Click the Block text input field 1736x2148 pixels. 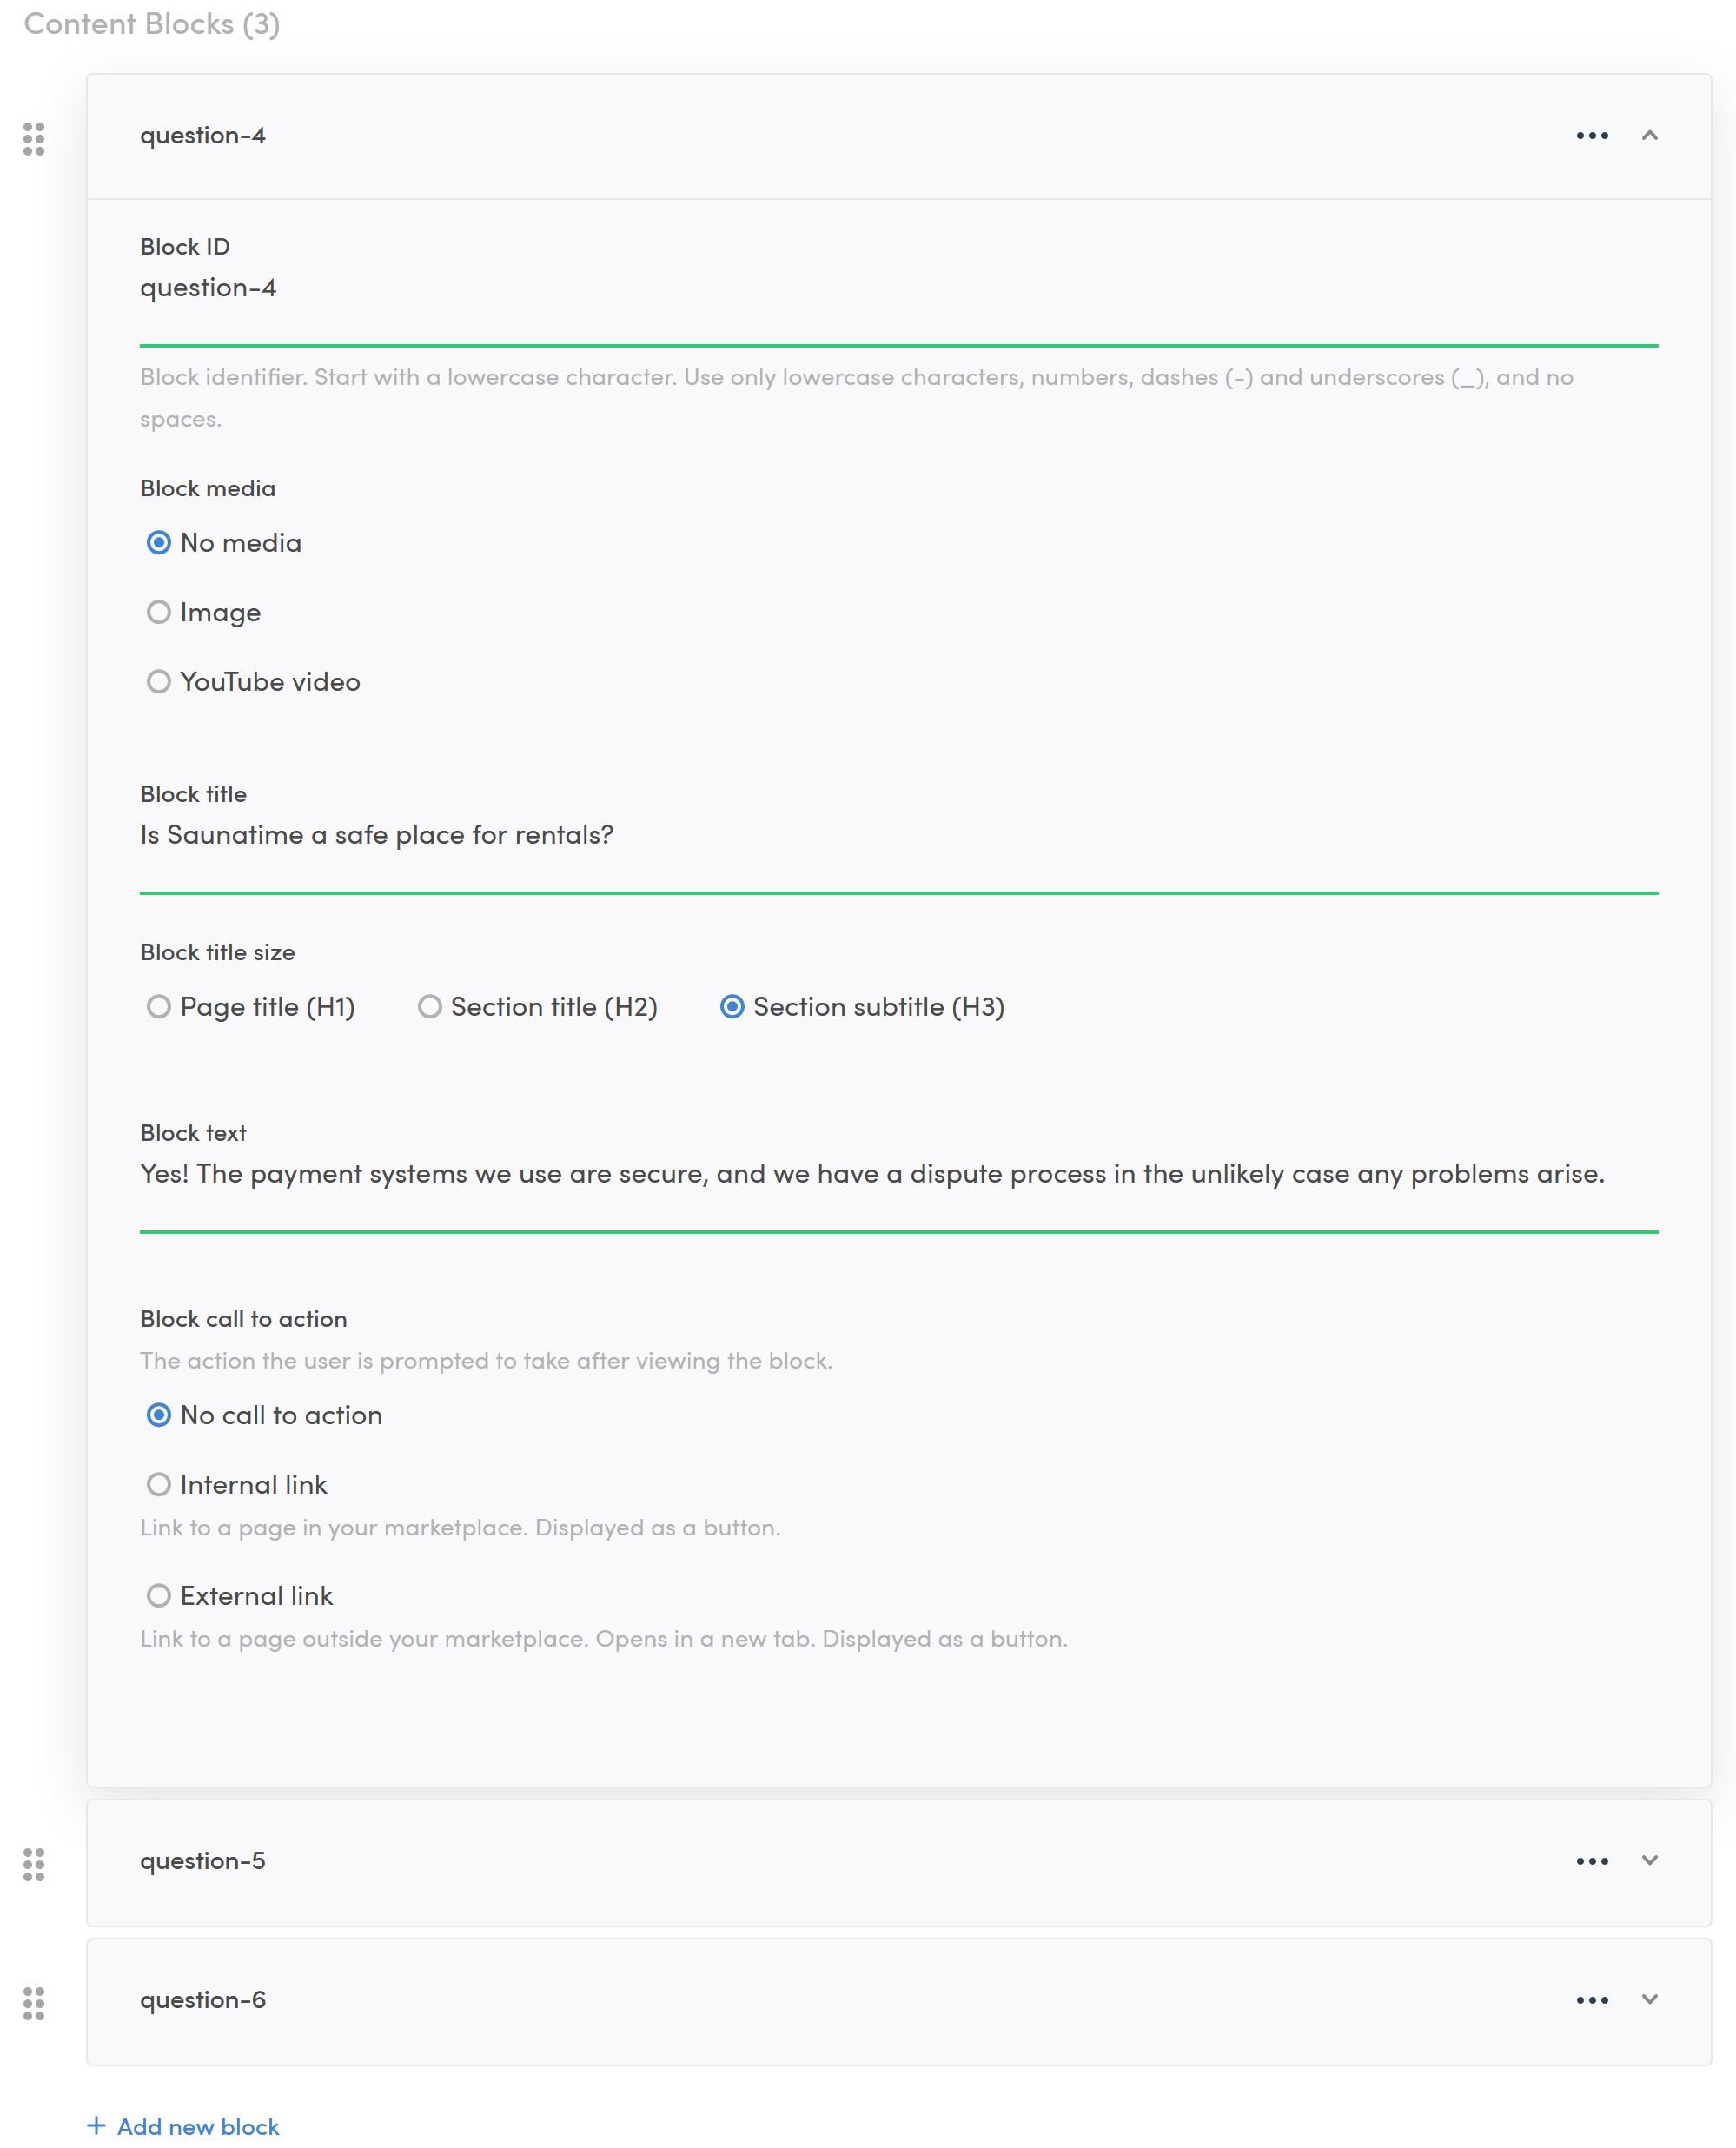click(898, 1174)
